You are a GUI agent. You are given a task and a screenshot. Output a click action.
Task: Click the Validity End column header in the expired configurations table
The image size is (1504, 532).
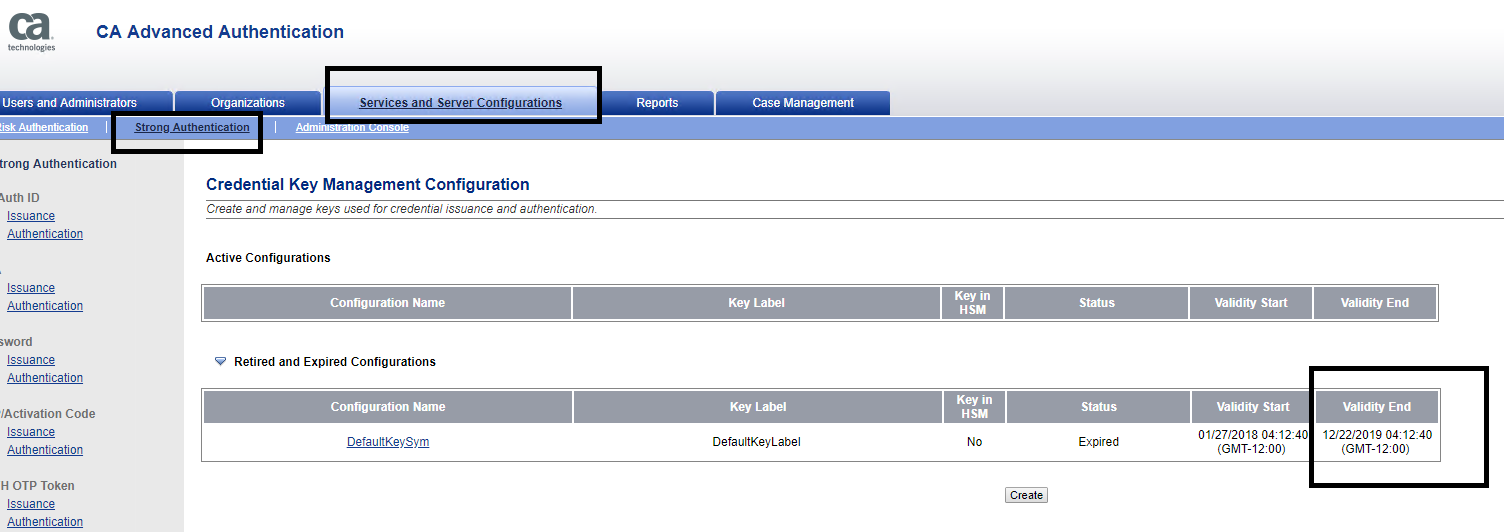coord(1376,407)
